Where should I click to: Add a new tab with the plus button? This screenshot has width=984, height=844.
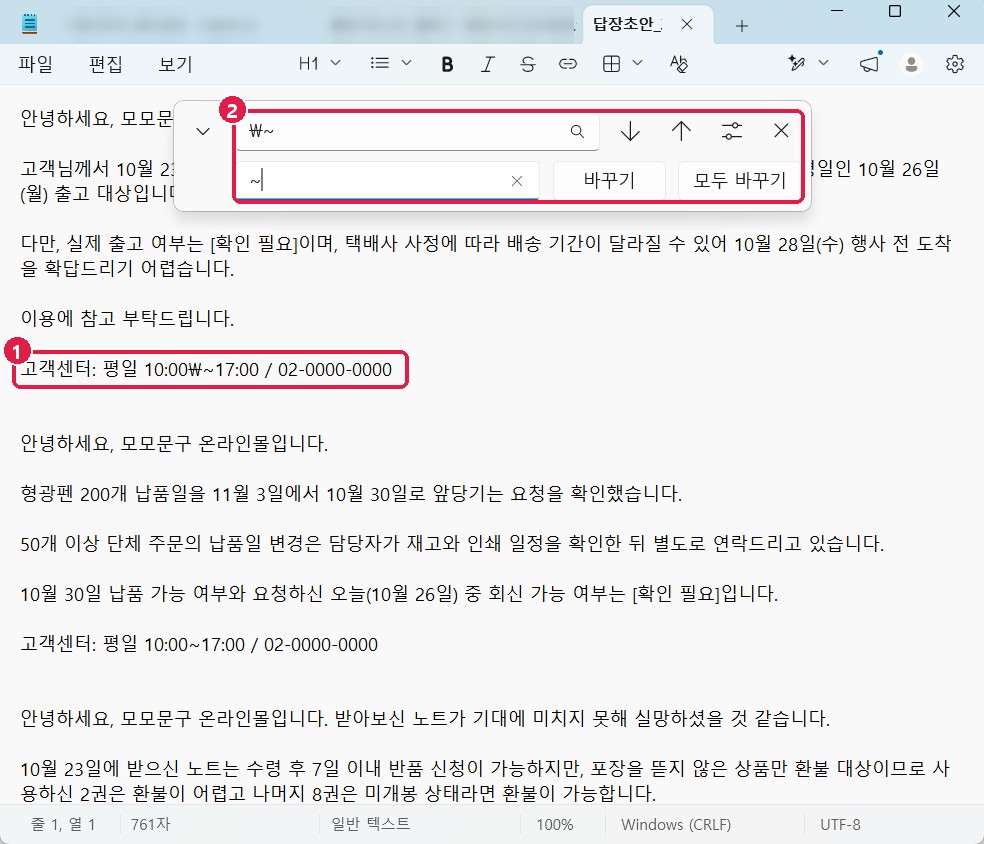coord(742,26)
